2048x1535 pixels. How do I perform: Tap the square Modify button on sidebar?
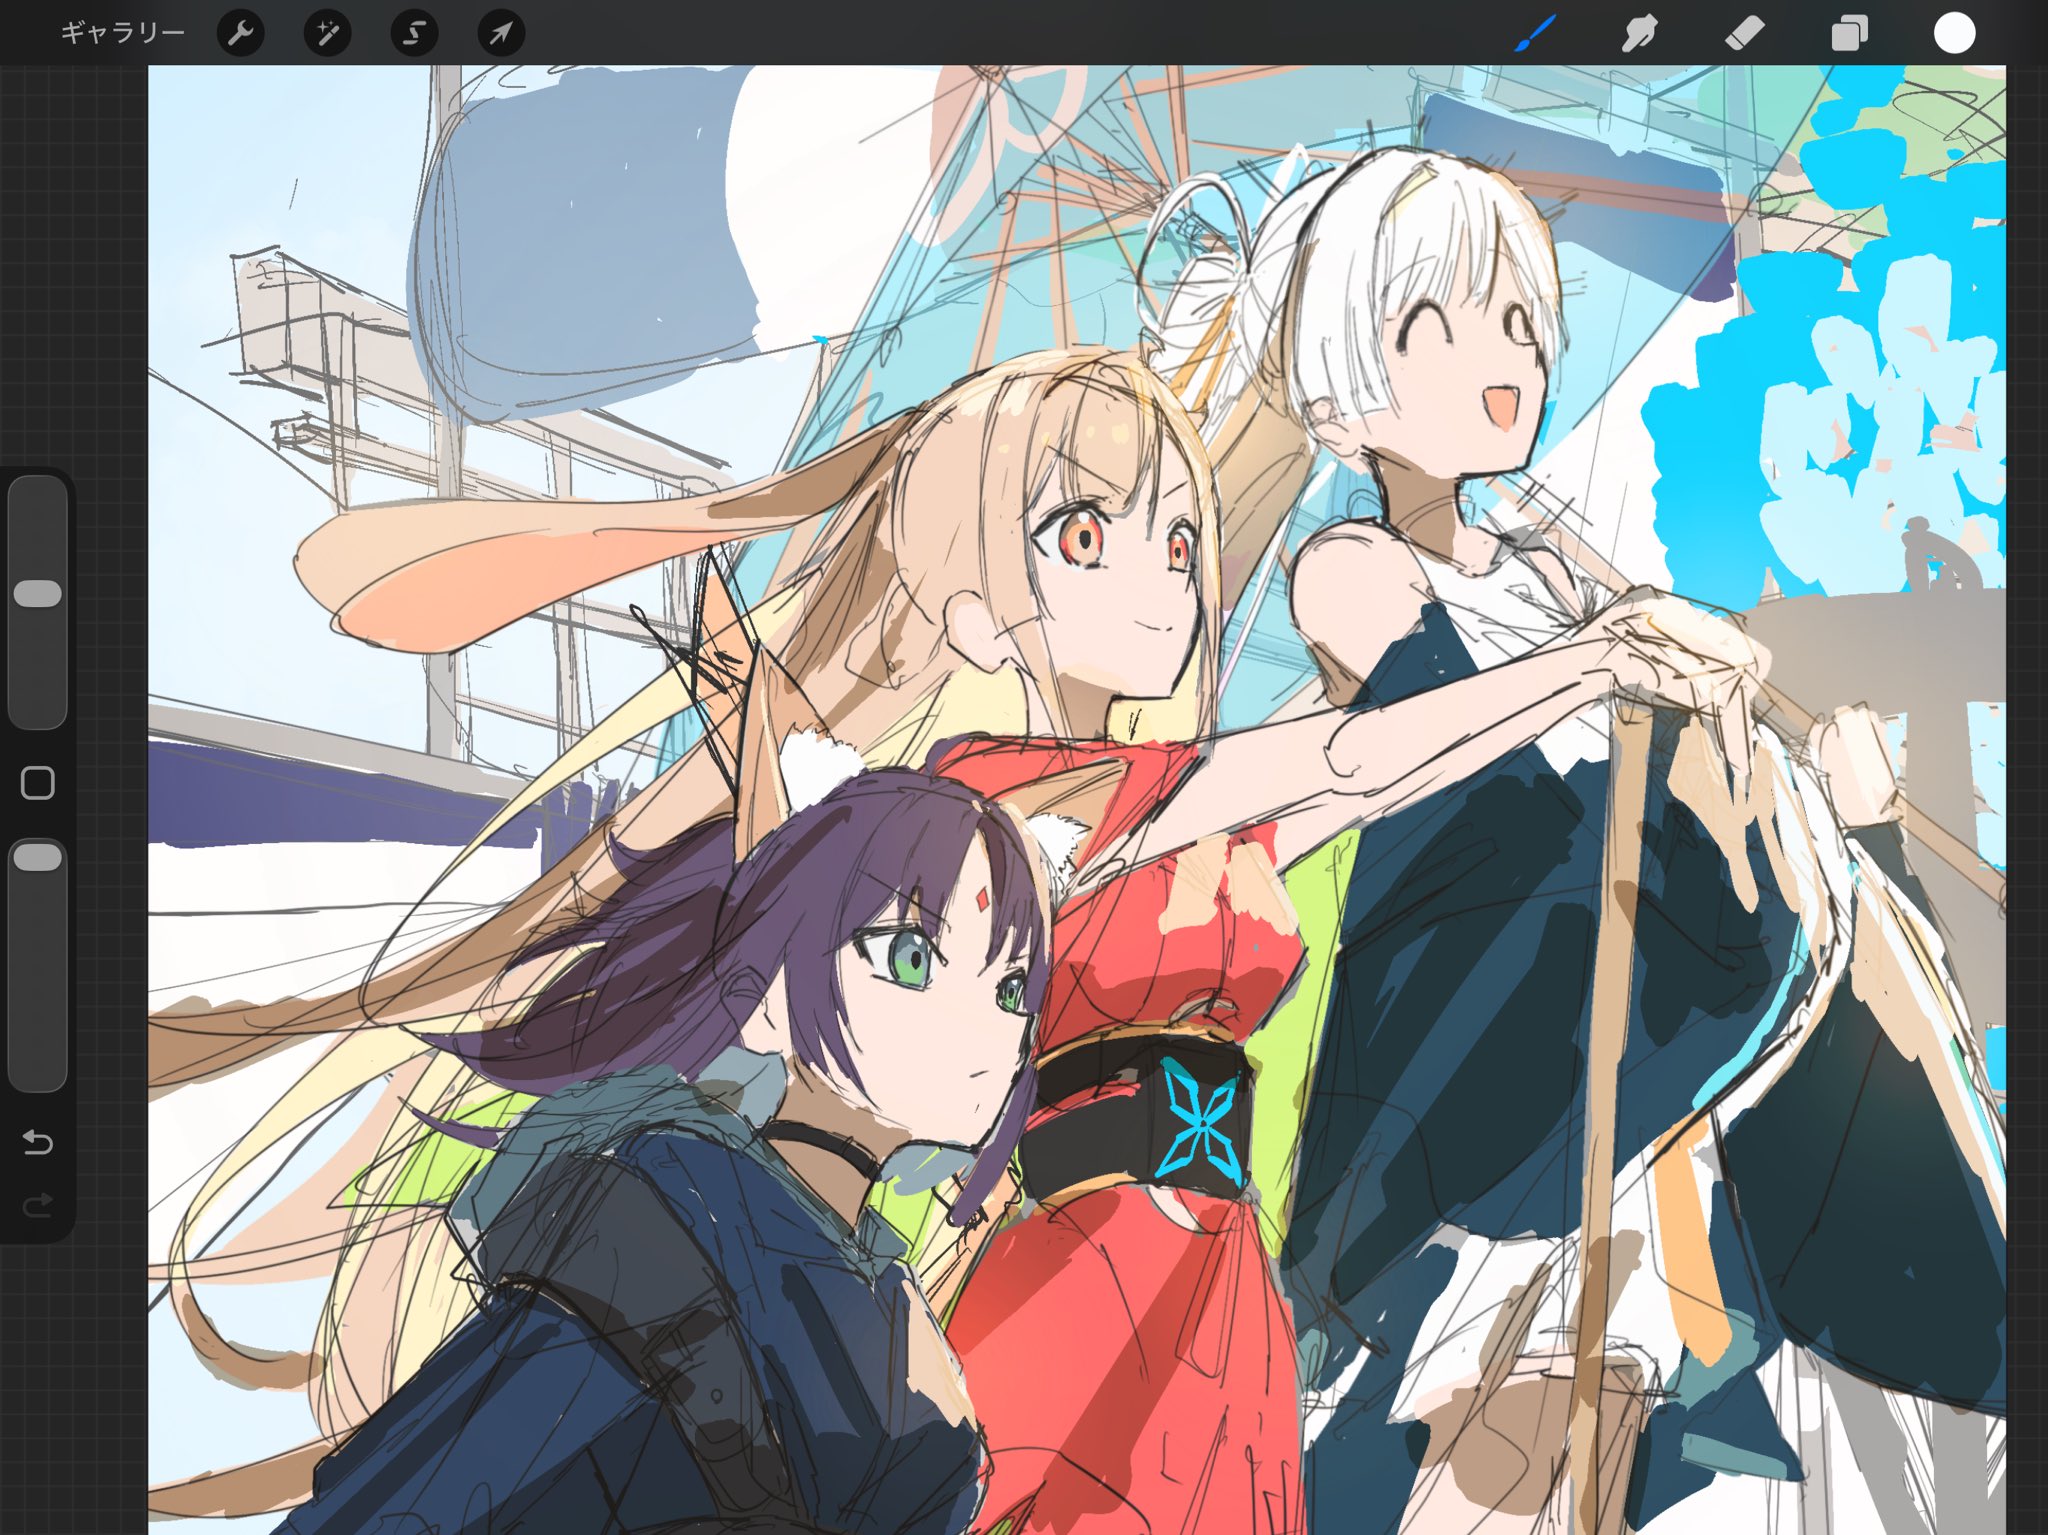pos(38,783)
